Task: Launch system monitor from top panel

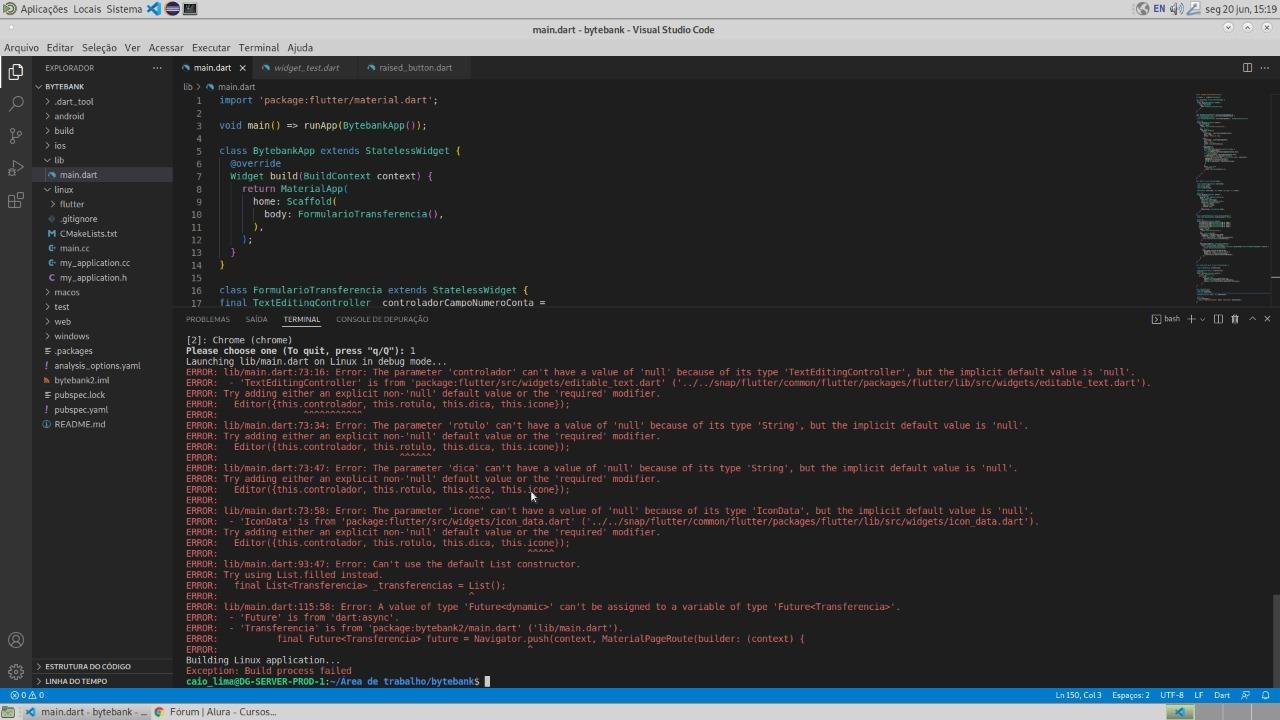Action: point(190,8)
